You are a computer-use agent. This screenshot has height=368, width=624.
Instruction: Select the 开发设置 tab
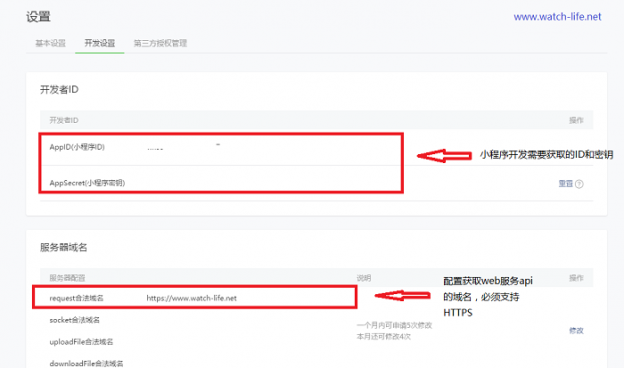(99, 43)
